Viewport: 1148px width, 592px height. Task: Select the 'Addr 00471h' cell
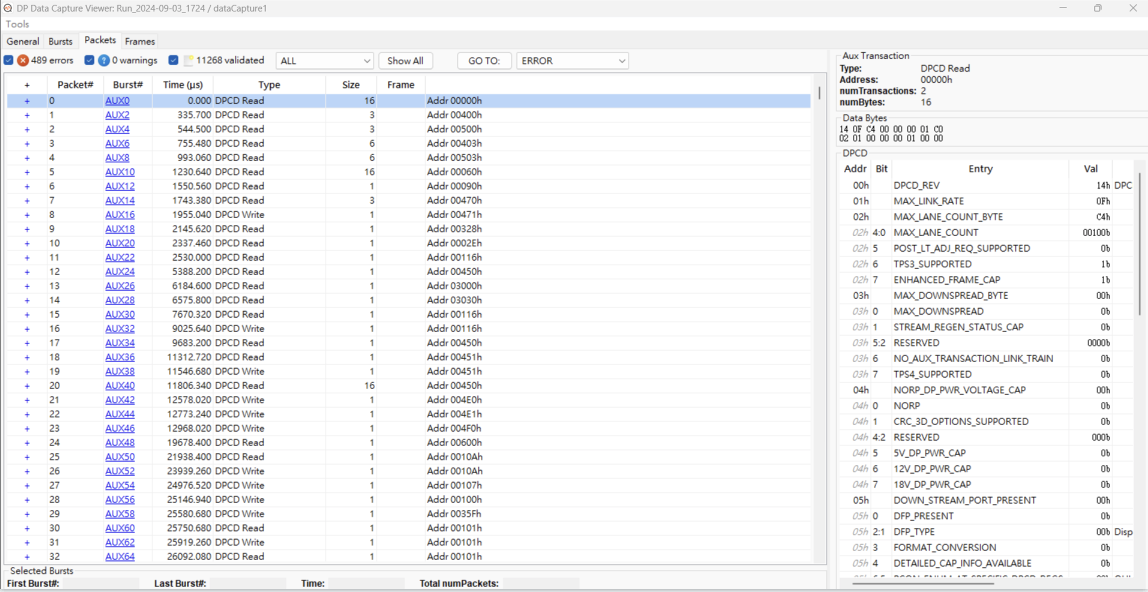(454, 215)
